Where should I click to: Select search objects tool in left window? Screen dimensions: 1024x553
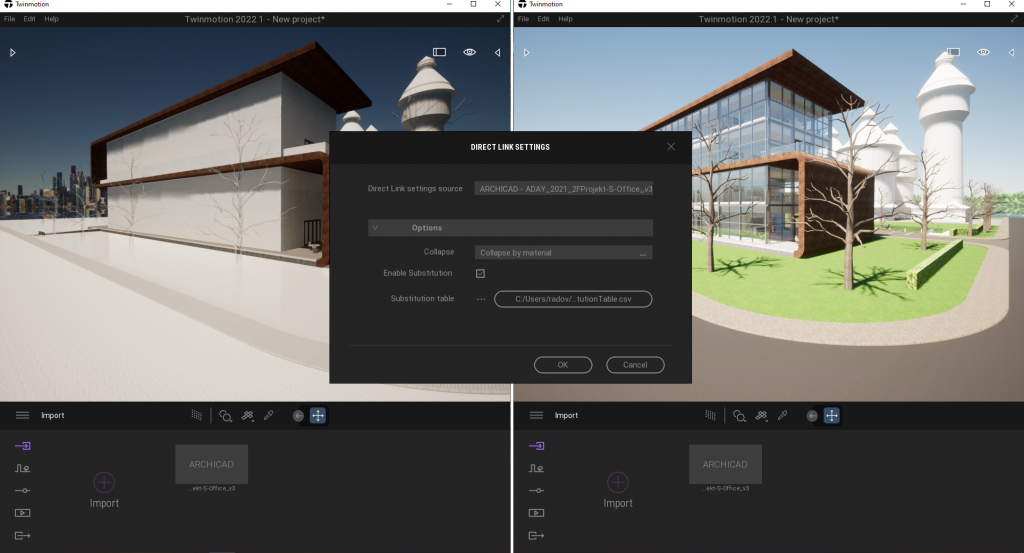(x=225, y=416)
